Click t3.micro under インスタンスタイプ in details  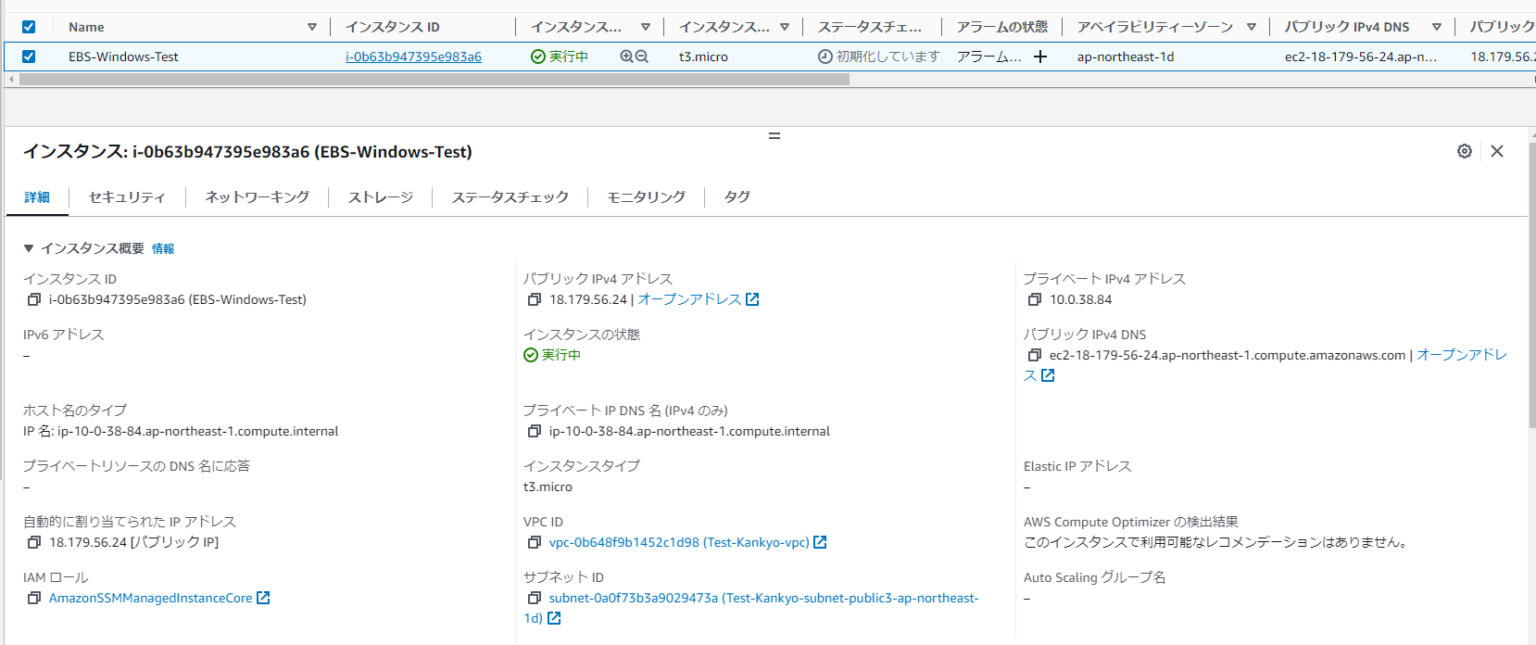(x=548, y=487)
